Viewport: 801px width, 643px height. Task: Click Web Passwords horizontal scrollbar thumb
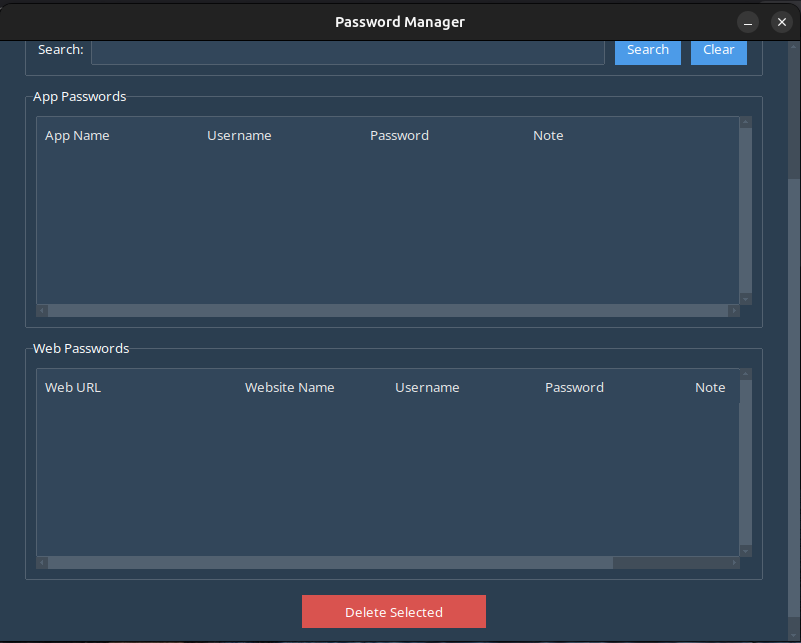click(330, 563)
